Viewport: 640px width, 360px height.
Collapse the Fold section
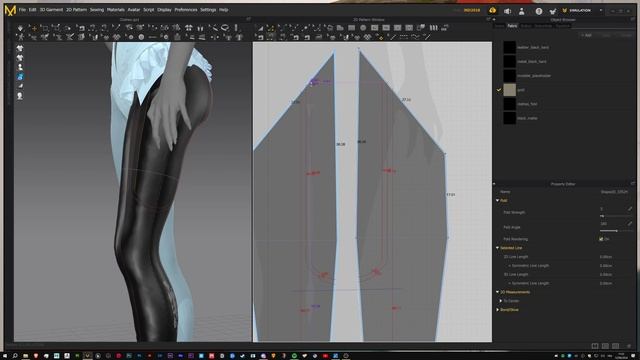(x=498, y=200)
